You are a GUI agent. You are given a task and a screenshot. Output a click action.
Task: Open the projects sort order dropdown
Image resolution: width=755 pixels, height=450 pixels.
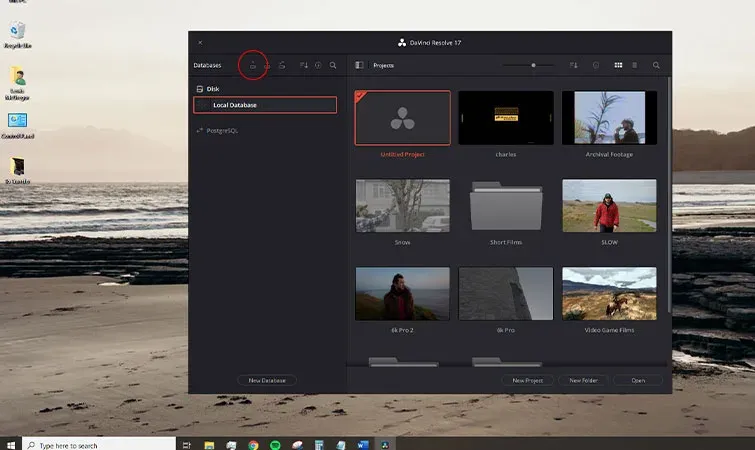click(x=573, y=65)
